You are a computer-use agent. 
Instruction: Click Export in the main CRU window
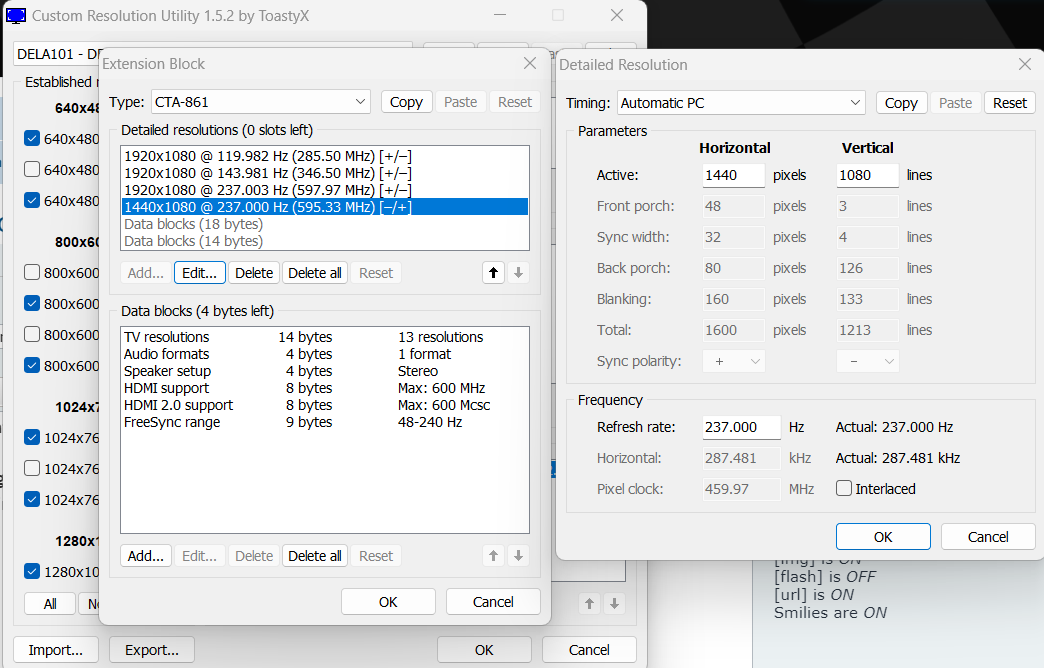click(x=151, y=650)
